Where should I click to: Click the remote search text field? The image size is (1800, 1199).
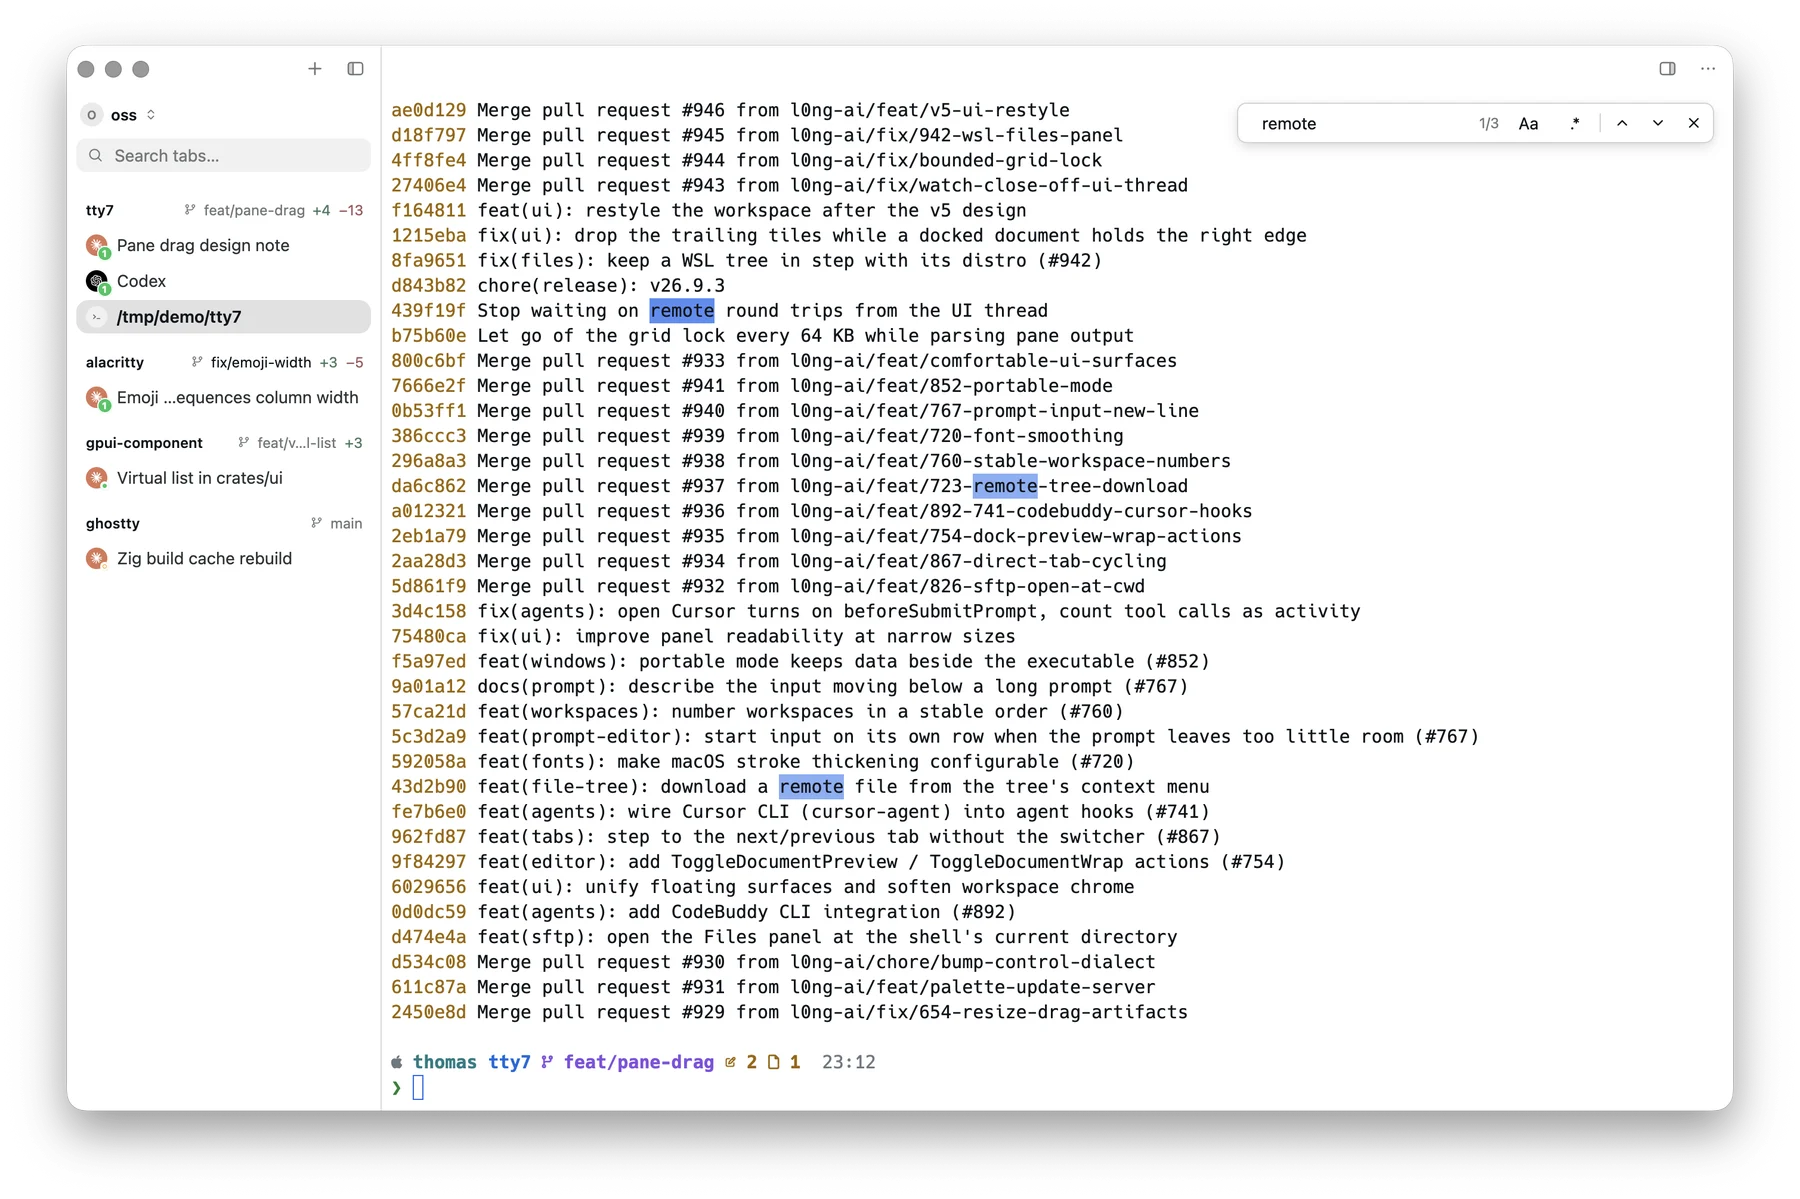(1360, 124)
